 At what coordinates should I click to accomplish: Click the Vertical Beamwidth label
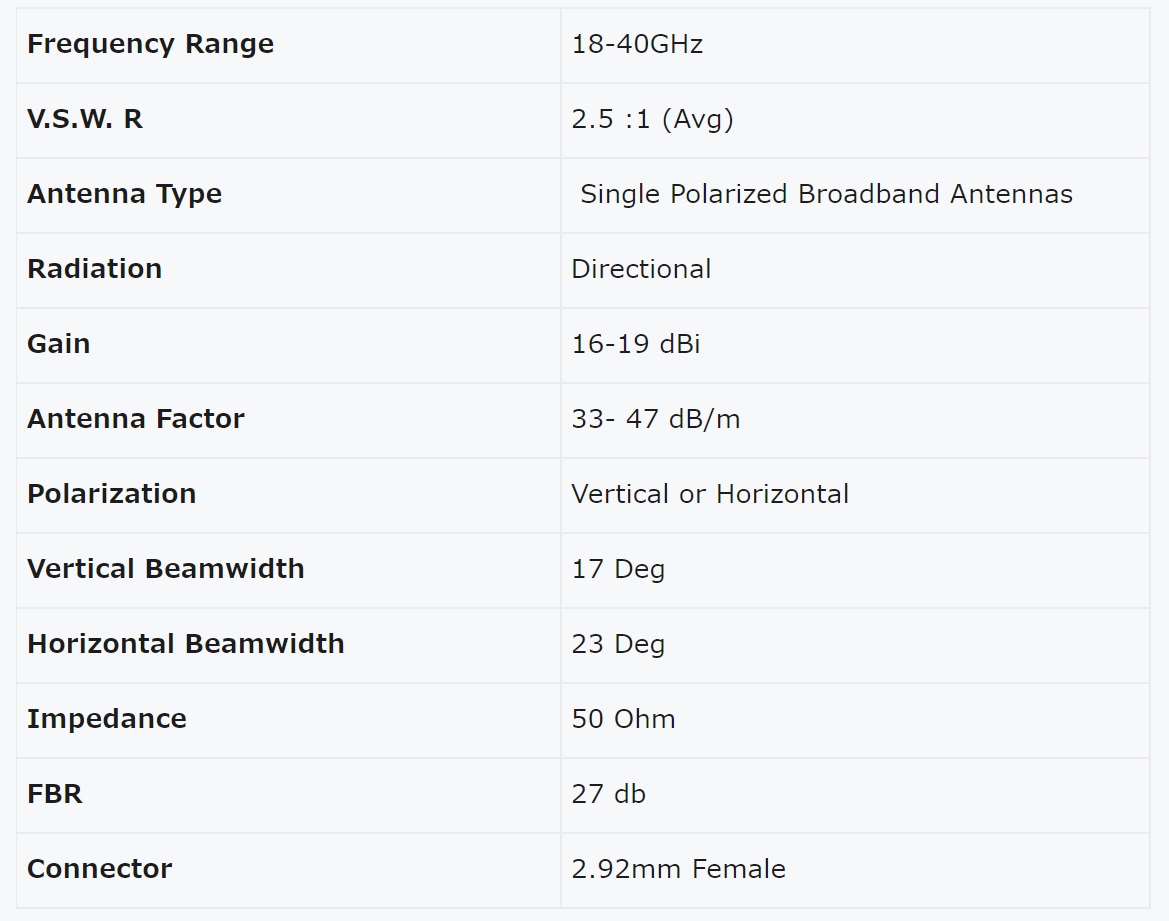point(166,569)
